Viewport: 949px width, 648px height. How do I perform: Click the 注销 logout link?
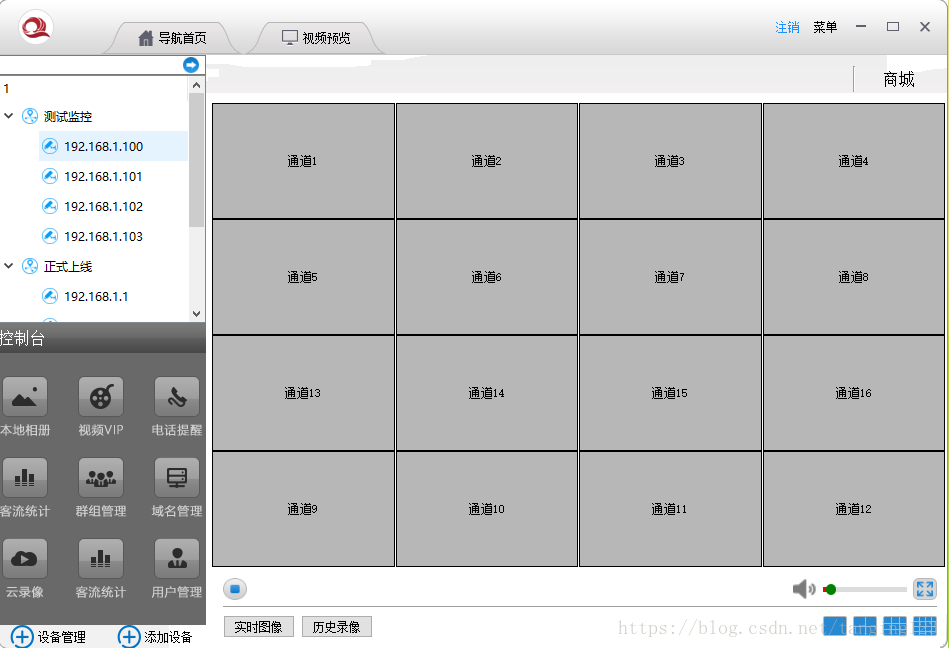[787, 27]
